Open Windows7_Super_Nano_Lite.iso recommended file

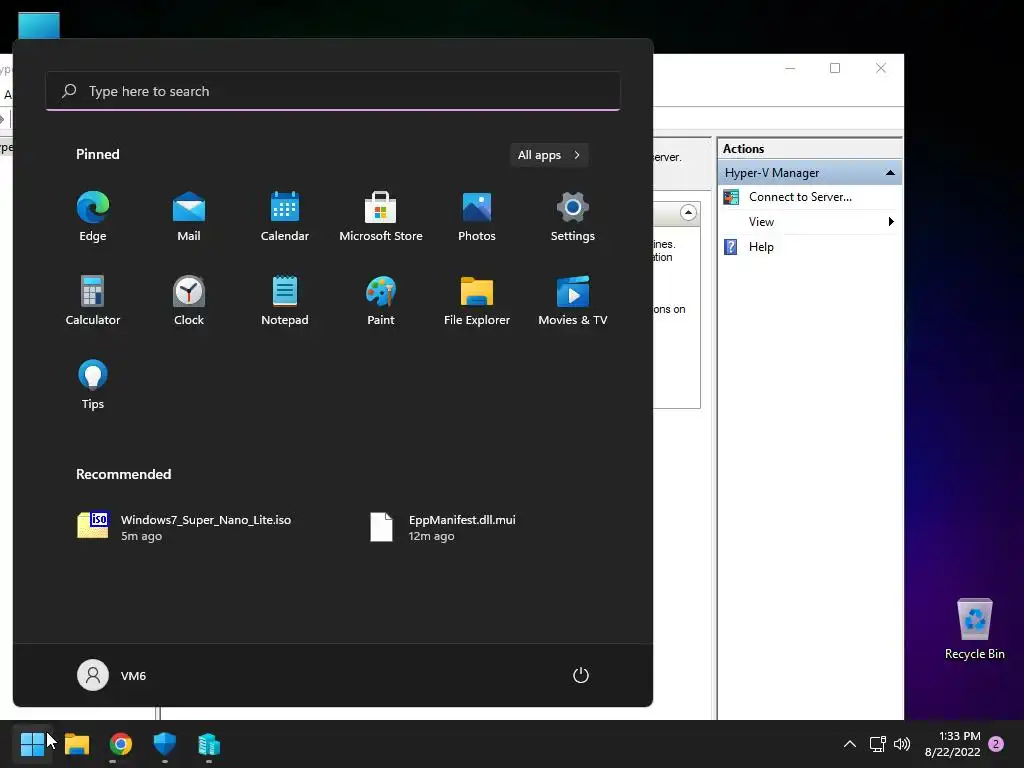tap(186, 527)
